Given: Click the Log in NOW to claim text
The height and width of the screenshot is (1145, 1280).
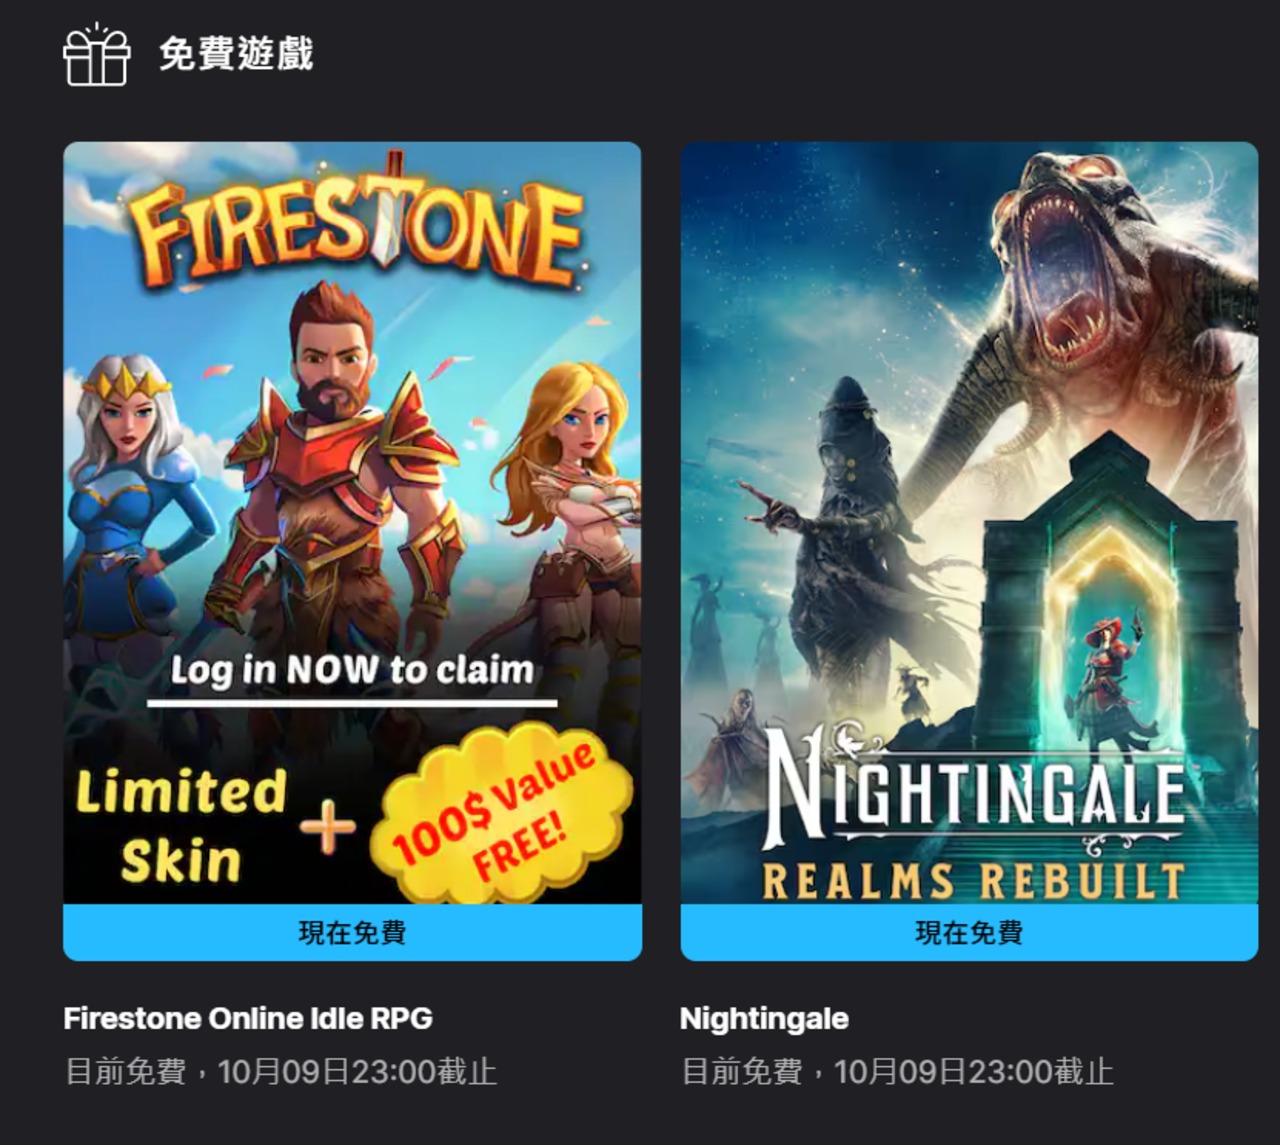Looking at the screenshot, I should point(352,670).
